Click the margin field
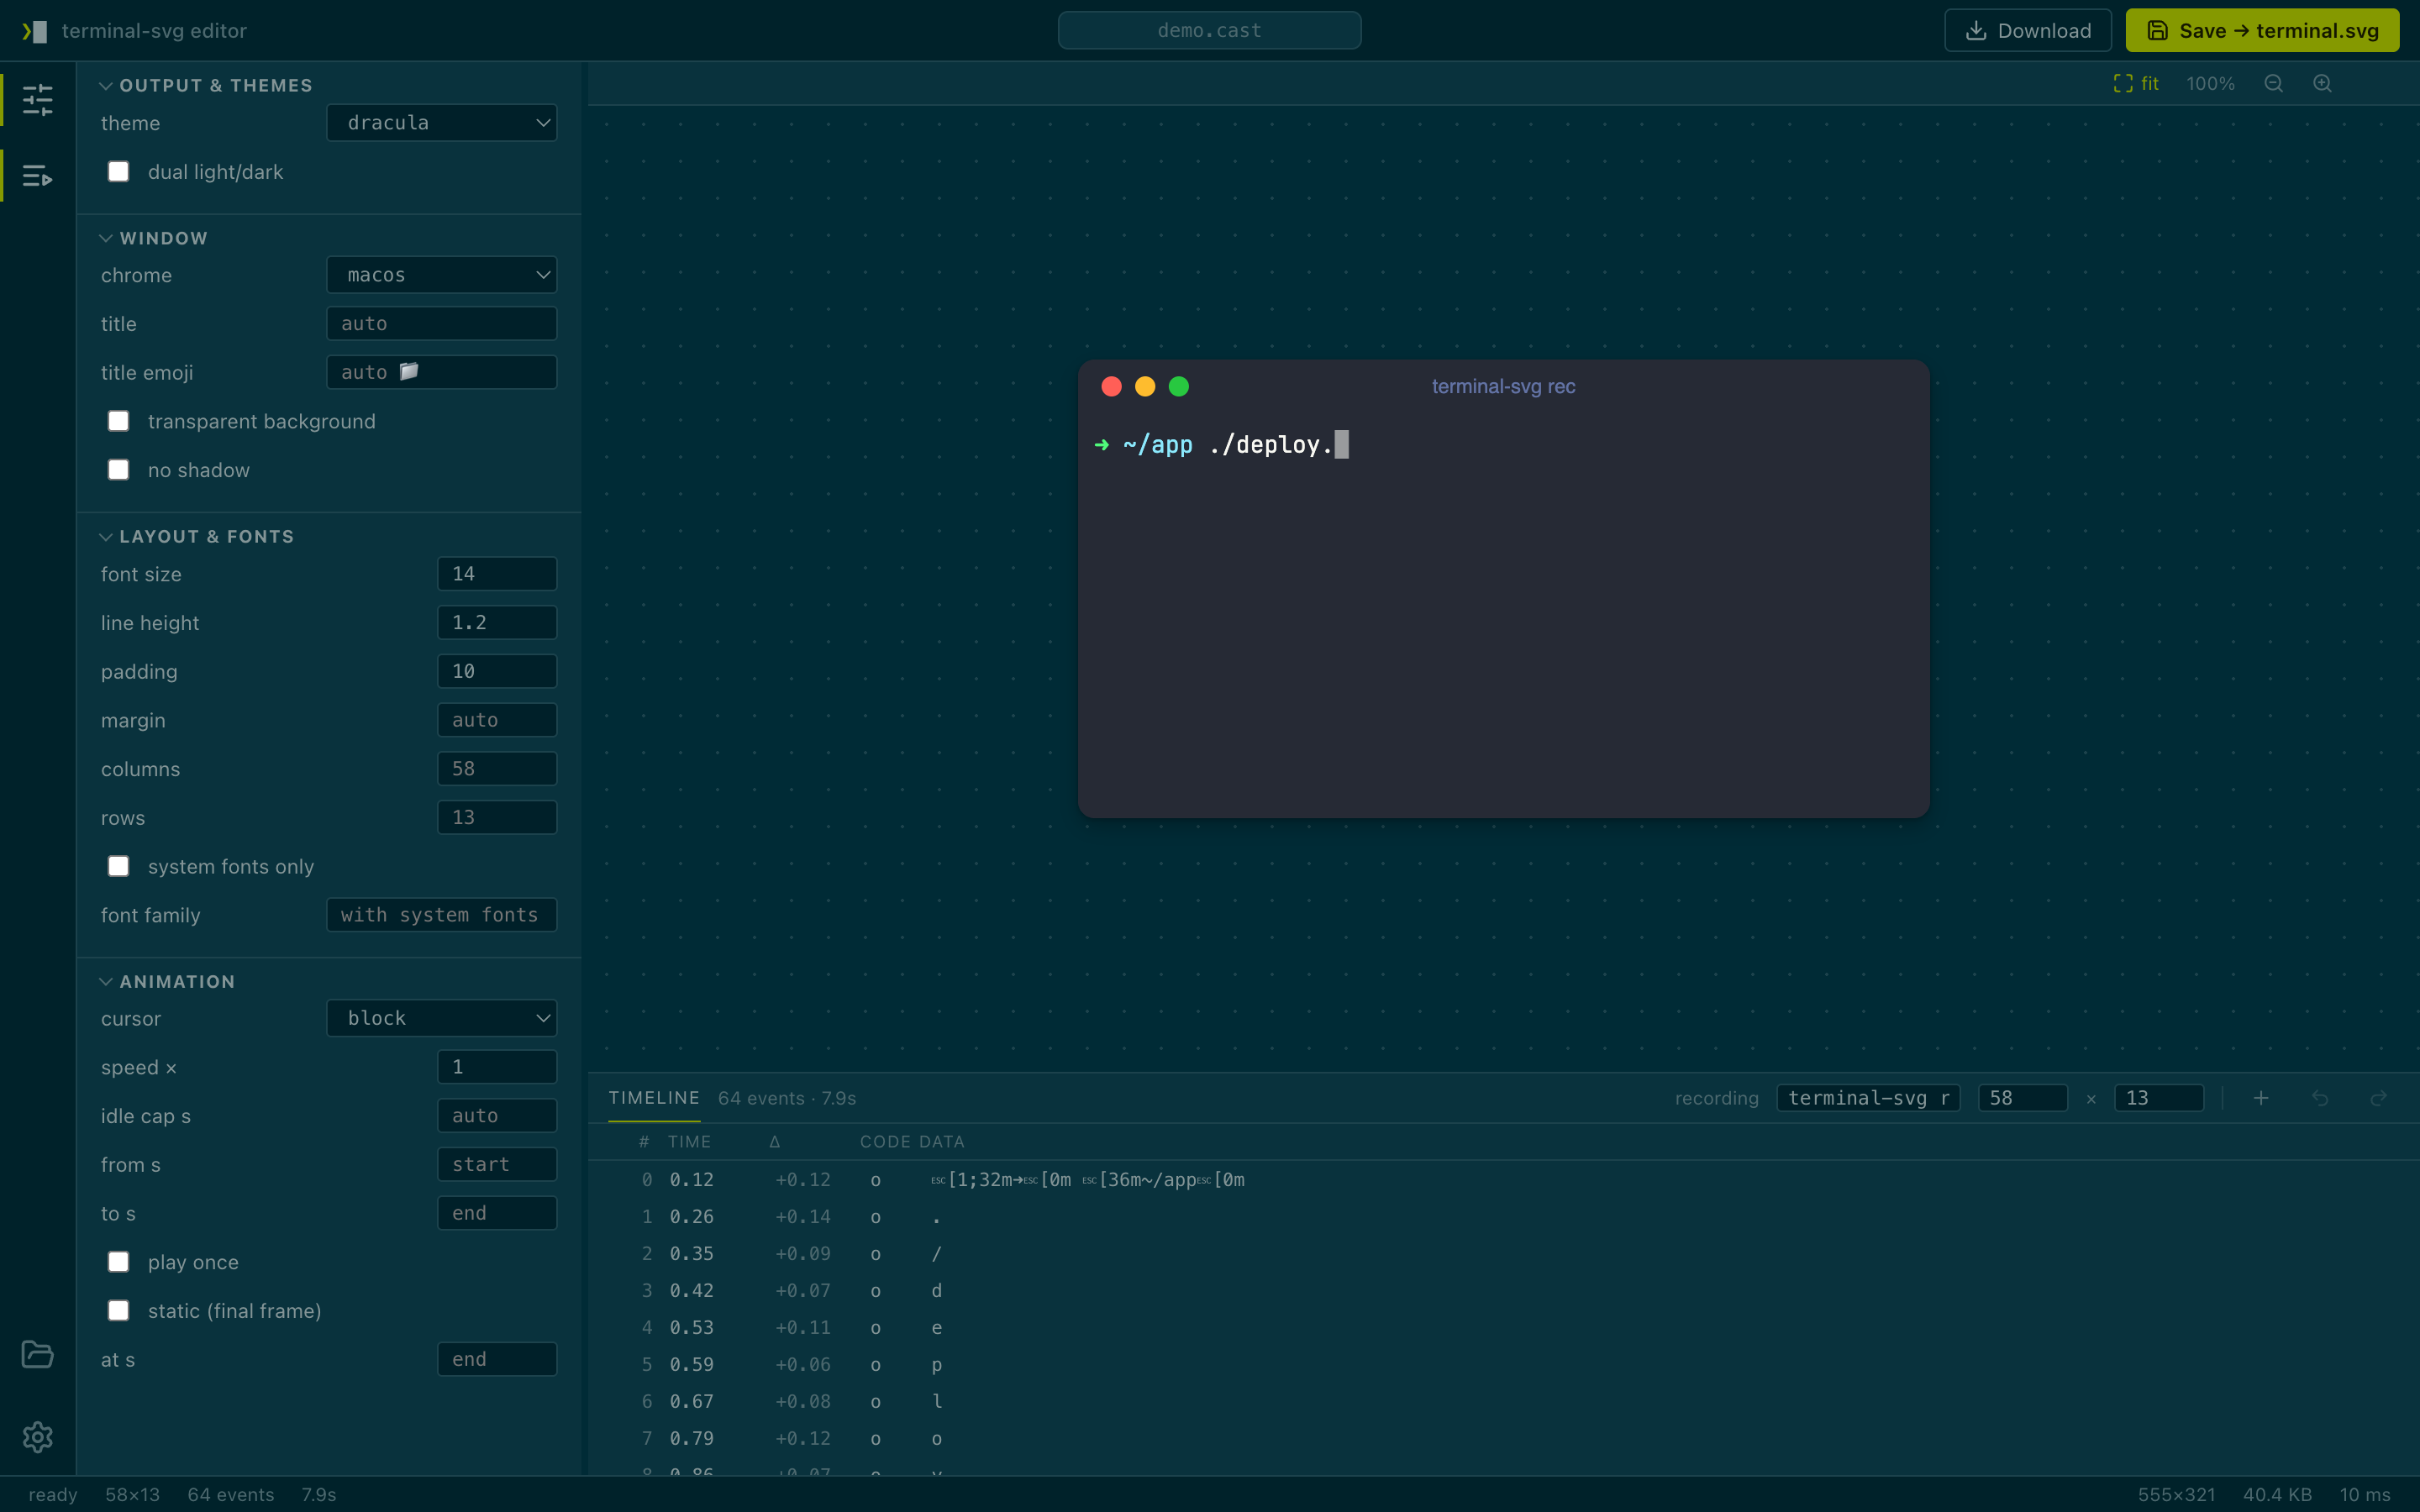This screenshot has height=1512, width=2420. [x=497, y=720]
